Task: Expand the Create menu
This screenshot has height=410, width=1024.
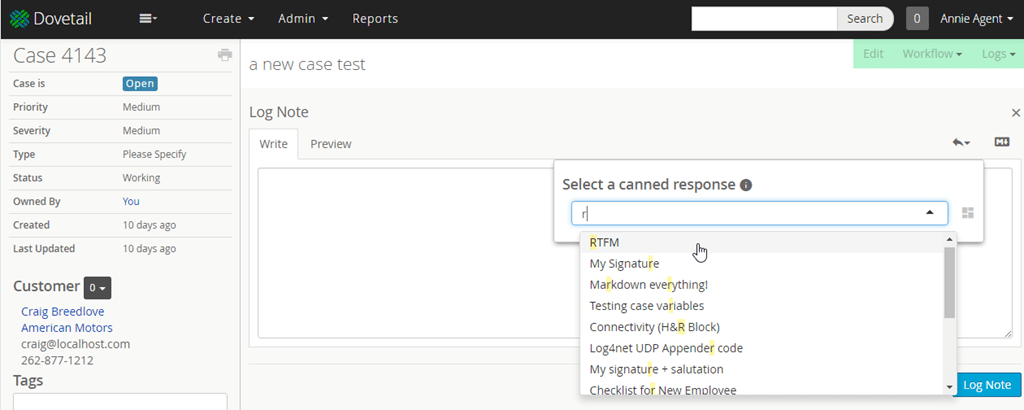Action: [228, 18]
